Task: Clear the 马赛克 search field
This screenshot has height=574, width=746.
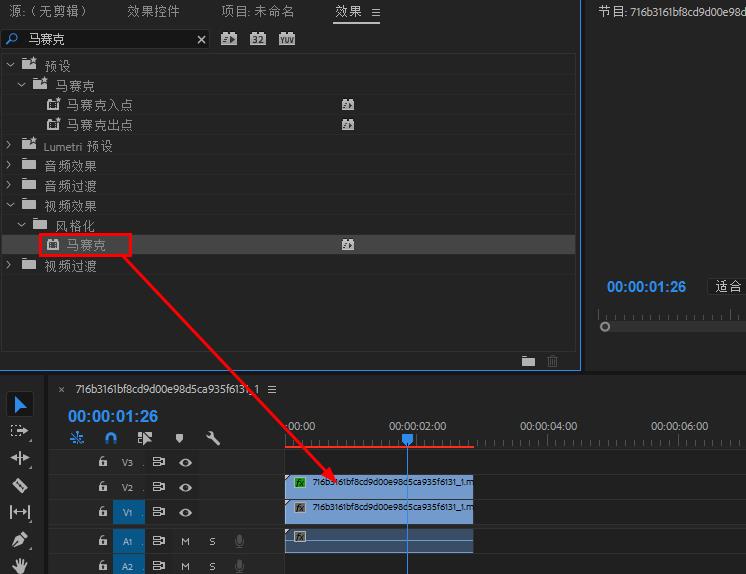Action: click(x=201, y=39)
